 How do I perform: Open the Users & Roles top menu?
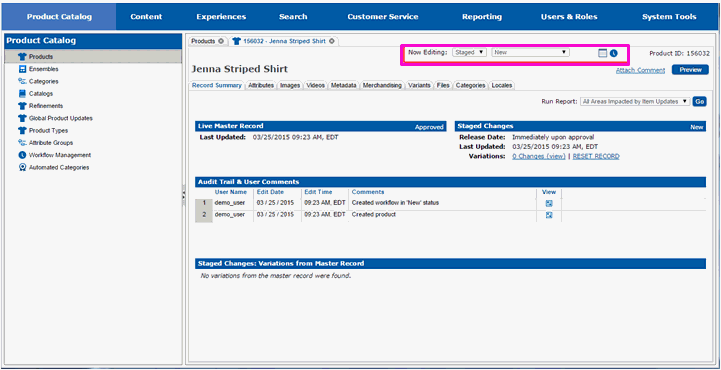point(569,17)
